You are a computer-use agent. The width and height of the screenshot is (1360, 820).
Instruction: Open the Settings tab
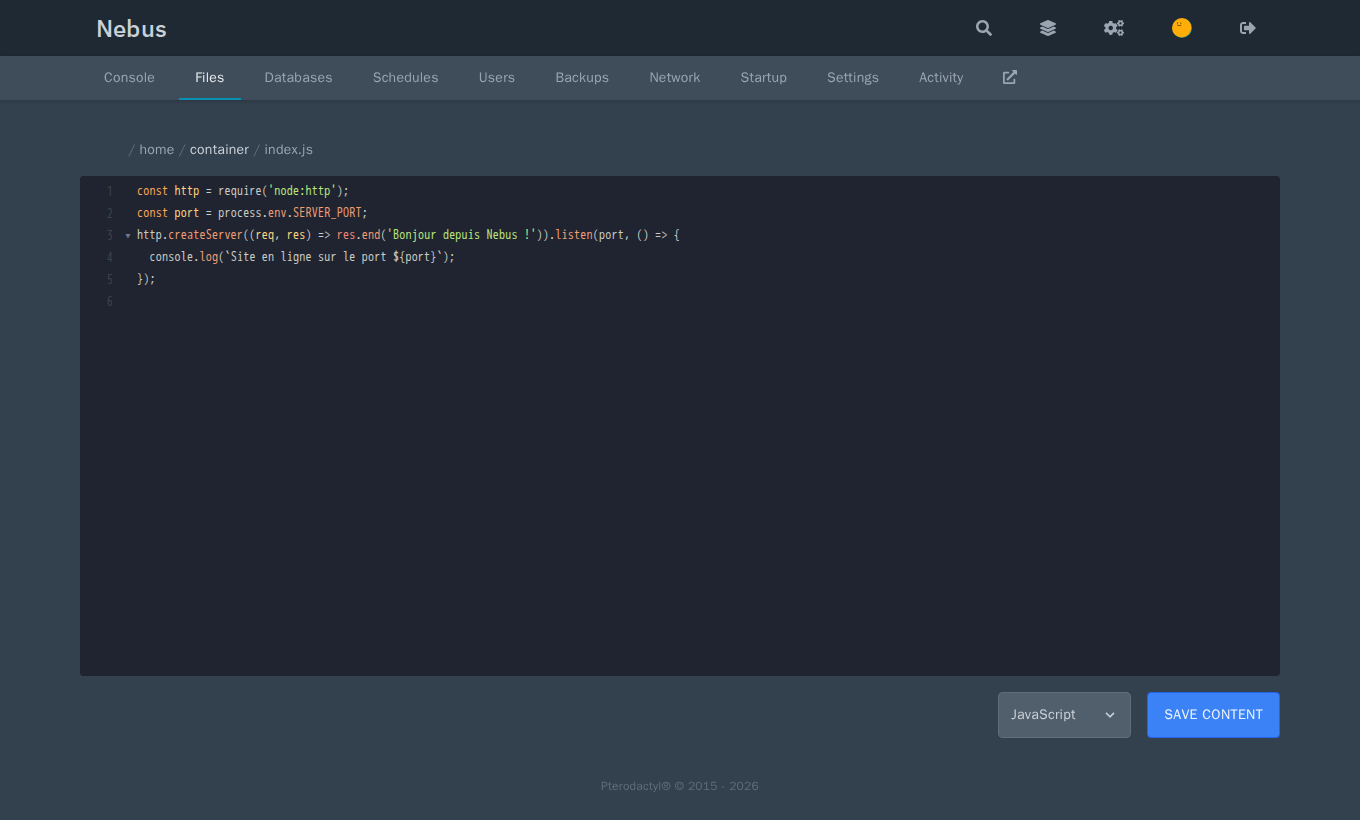click(x=853, y=78)
